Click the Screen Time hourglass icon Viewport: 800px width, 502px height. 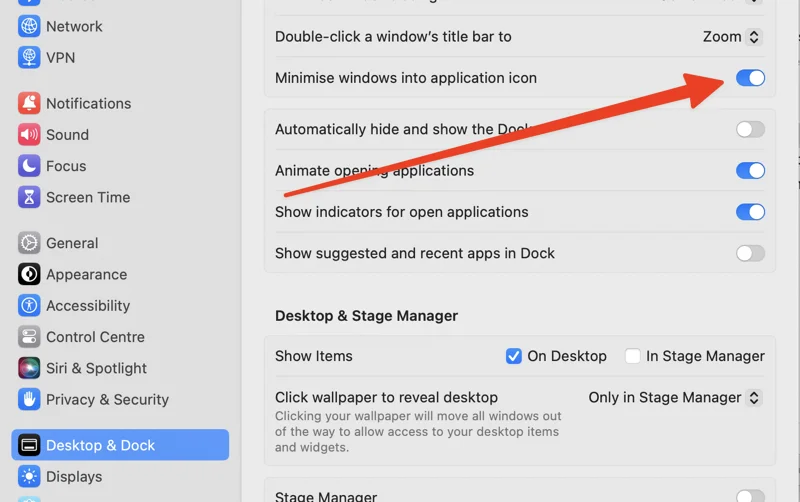(29, 197)
